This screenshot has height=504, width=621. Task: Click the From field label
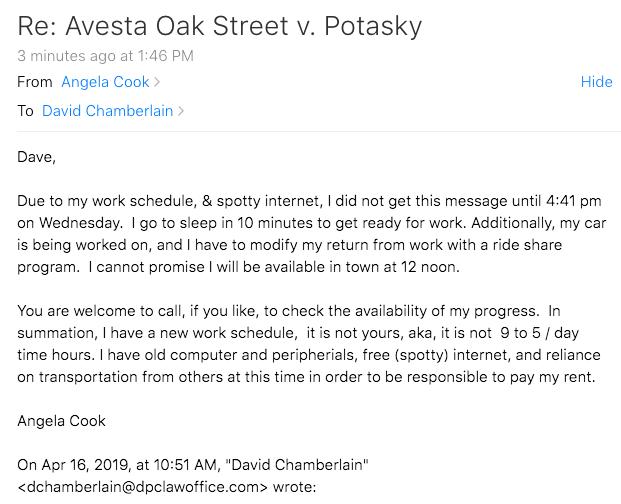tap(35, 82)
